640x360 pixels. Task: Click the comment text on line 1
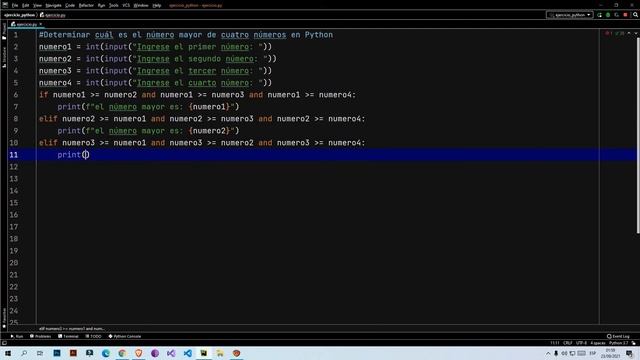coord(186,35)
